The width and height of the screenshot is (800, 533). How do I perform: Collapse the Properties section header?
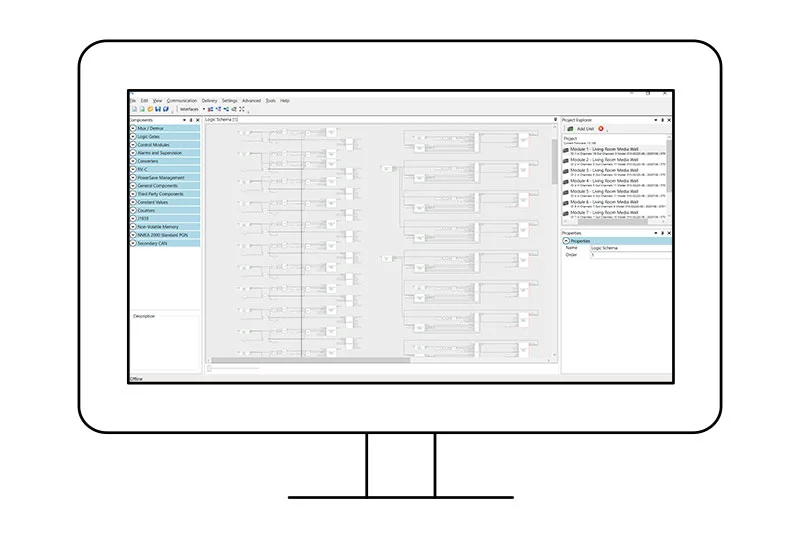click(x=566, y=241)
